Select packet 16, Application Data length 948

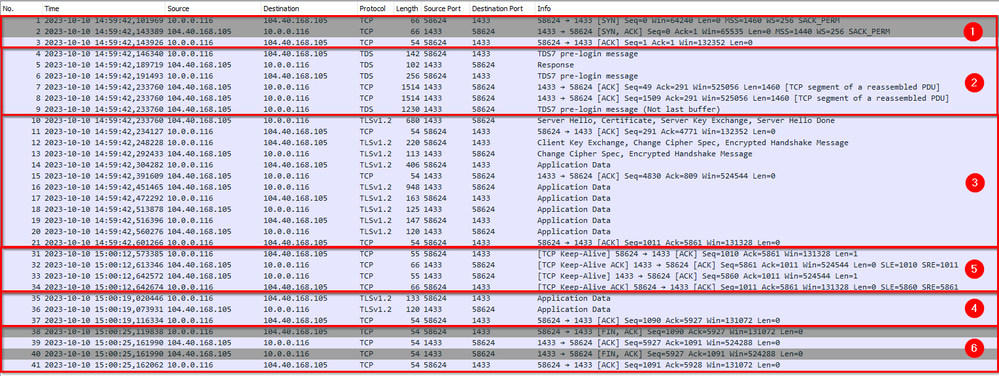point(500,187)
